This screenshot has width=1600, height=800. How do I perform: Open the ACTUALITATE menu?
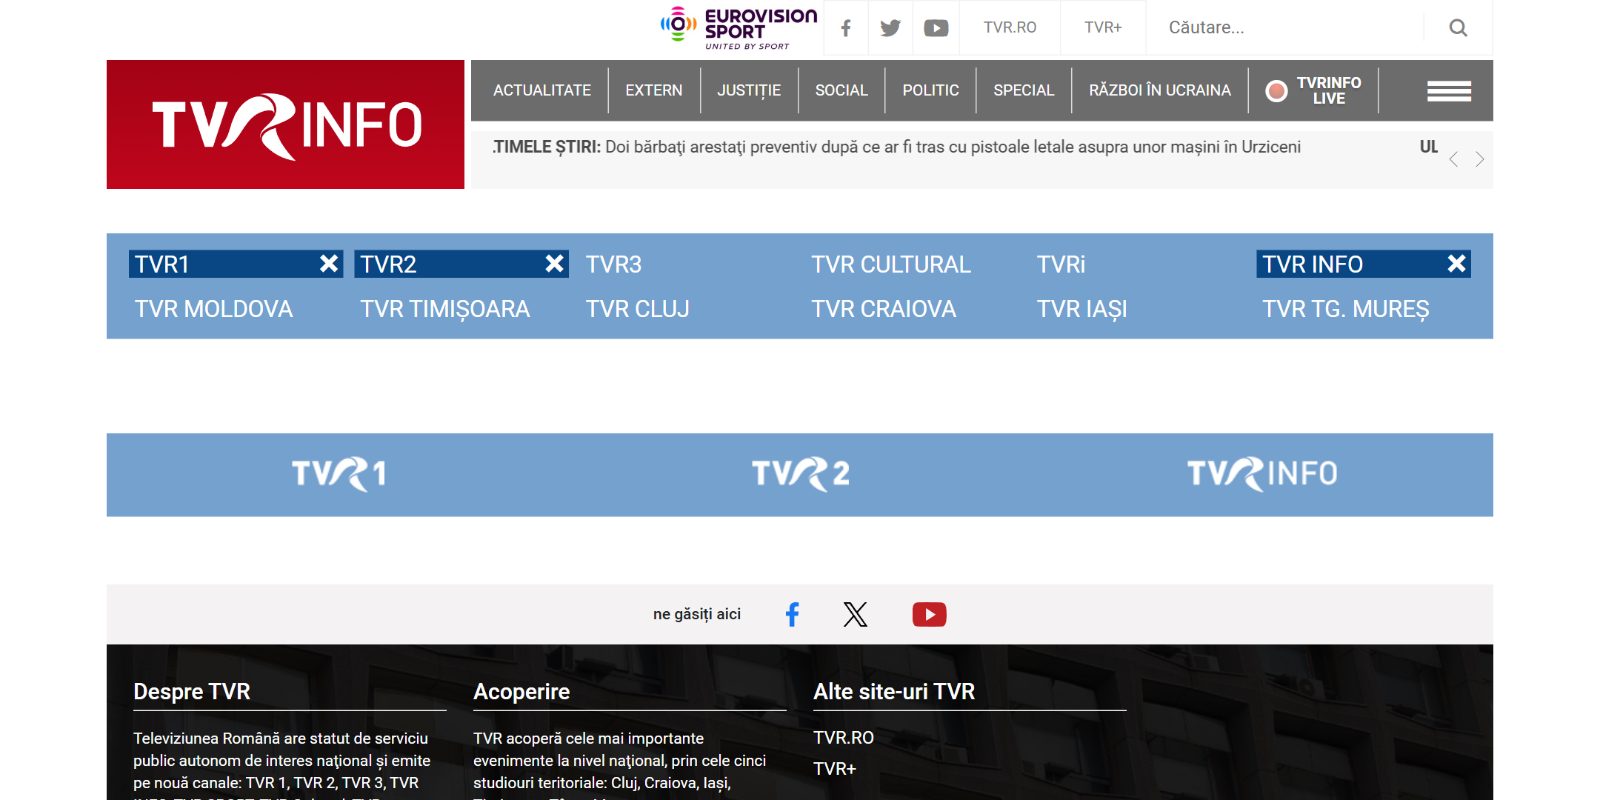[542, 91]
